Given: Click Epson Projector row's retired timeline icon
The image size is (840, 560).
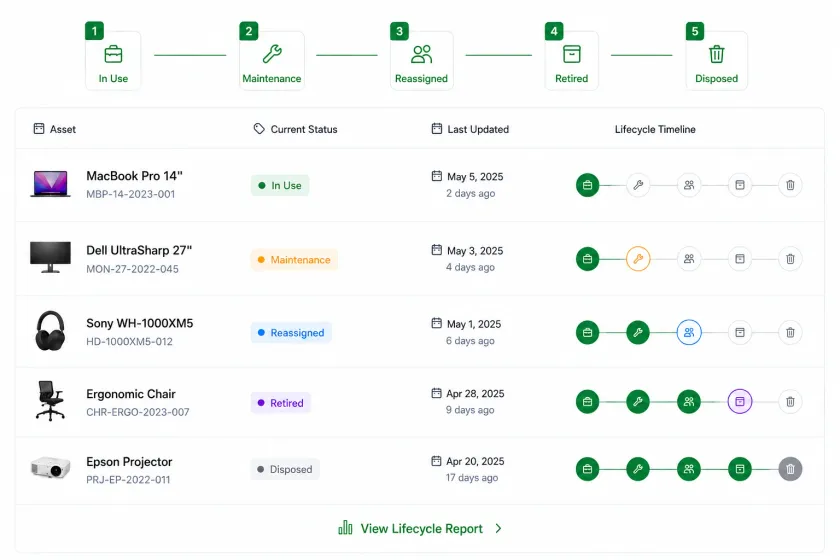Looking at the screenshot, I should click(x=740, y=469).
